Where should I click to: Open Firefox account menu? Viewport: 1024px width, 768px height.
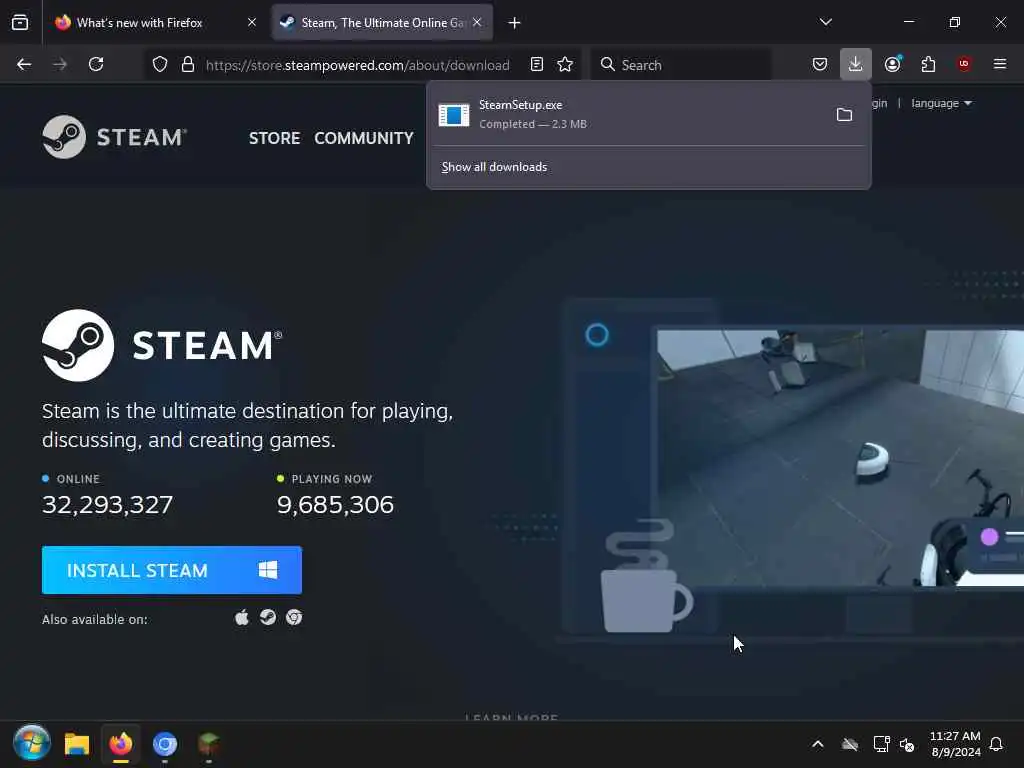[893, 64]
